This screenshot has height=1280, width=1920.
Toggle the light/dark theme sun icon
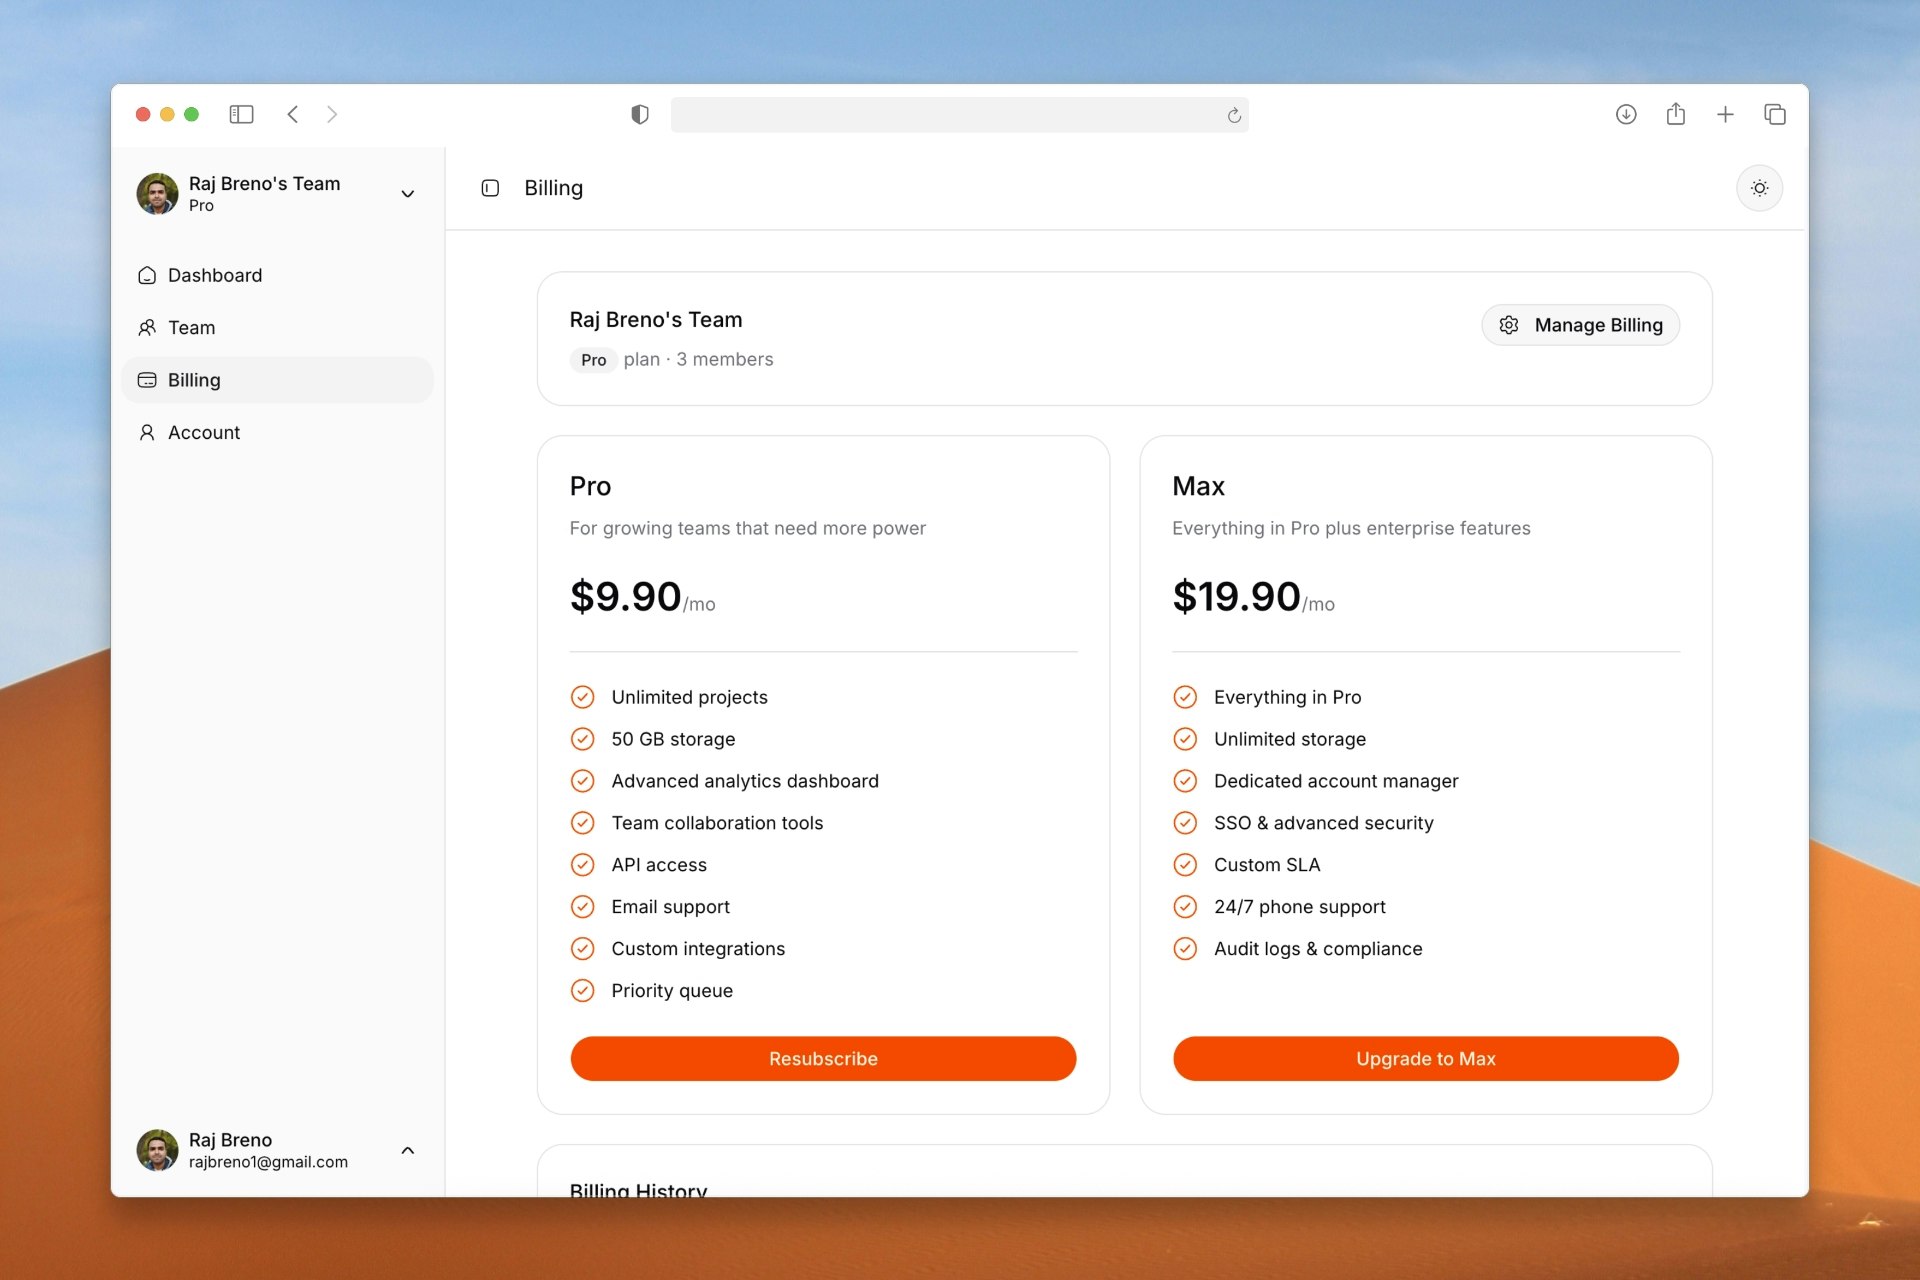coord(1759,188)
